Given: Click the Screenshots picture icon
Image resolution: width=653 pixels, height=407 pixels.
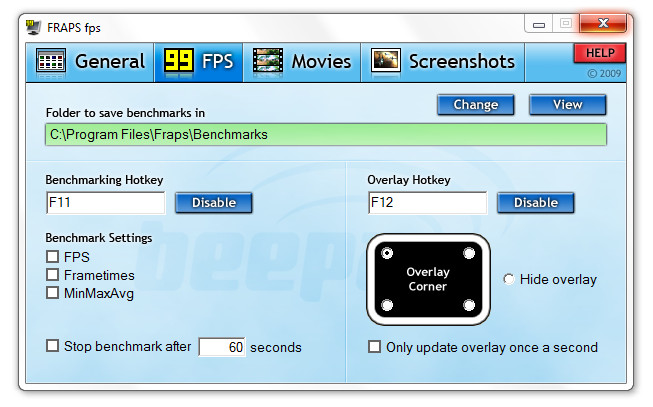Looking at the screenshot, I should tap(386, 61).
